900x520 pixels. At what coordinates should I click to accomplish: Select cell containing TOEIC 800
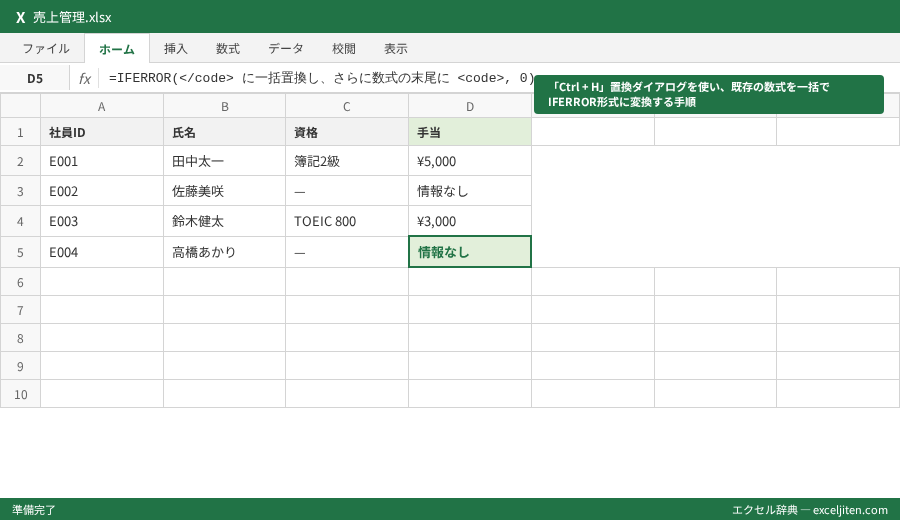click(347, 221)
